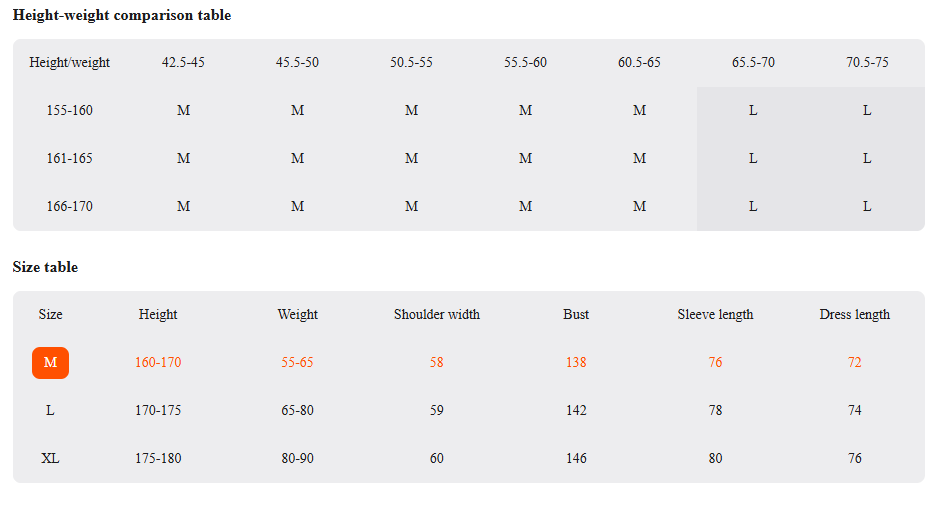
Task: Click the orange 160-170 height value
Action: click(158, 362)
